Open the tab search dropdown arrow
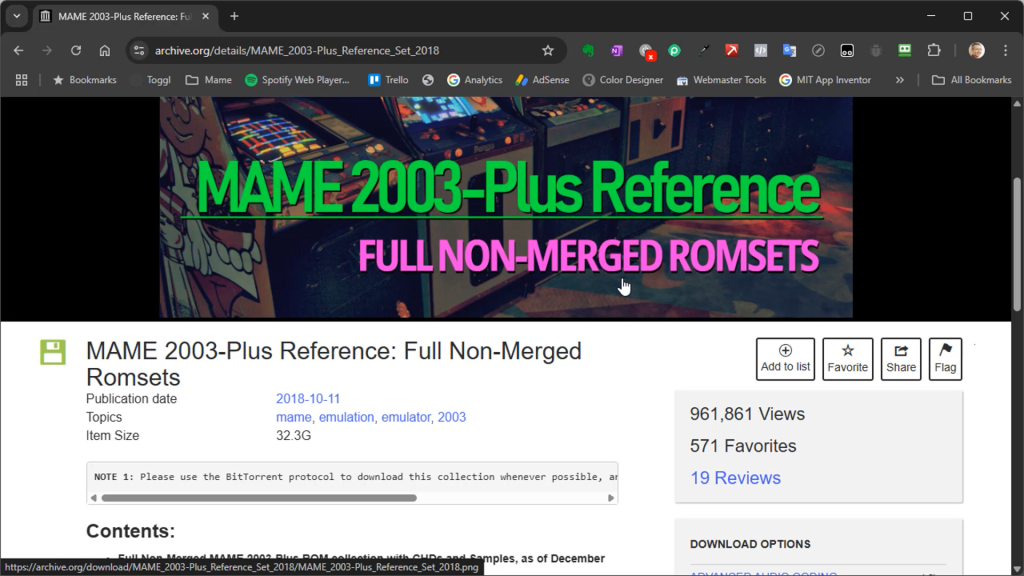Screen dimensions: 1024x576 [x=17, y=16]
